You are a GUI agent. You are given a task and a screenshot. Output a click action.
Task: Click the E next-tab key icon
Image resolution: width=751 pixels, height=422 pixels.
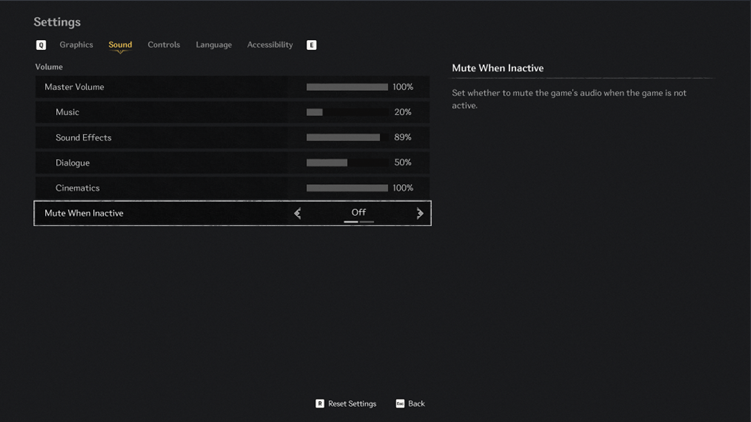(311, 45)
